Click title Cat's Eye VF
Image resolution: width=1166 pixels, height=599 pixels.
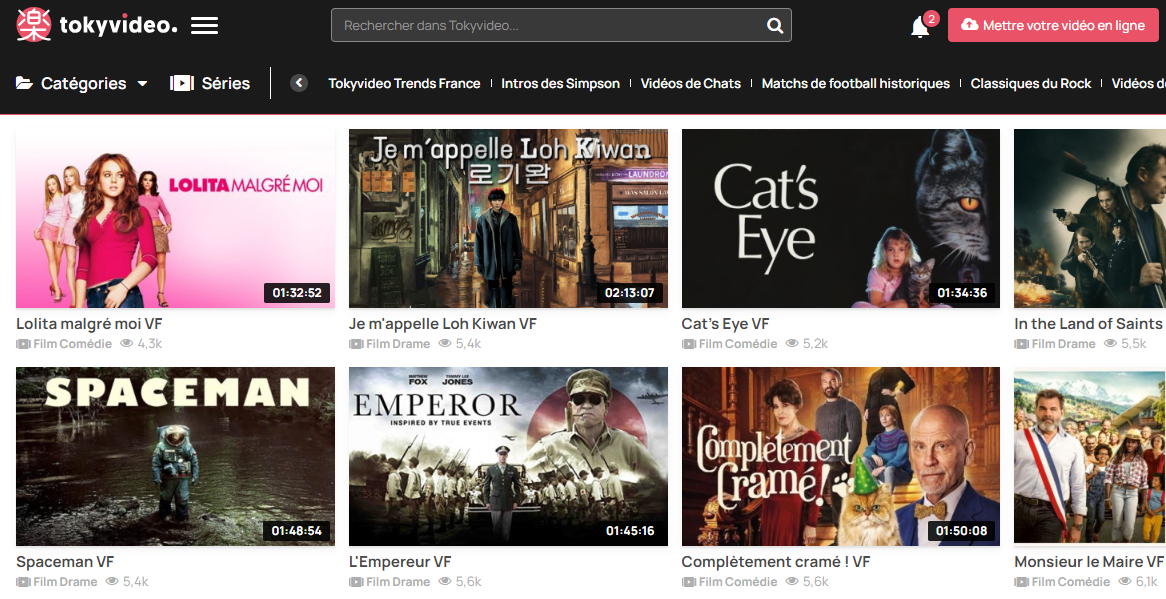[x=725, y=324]
